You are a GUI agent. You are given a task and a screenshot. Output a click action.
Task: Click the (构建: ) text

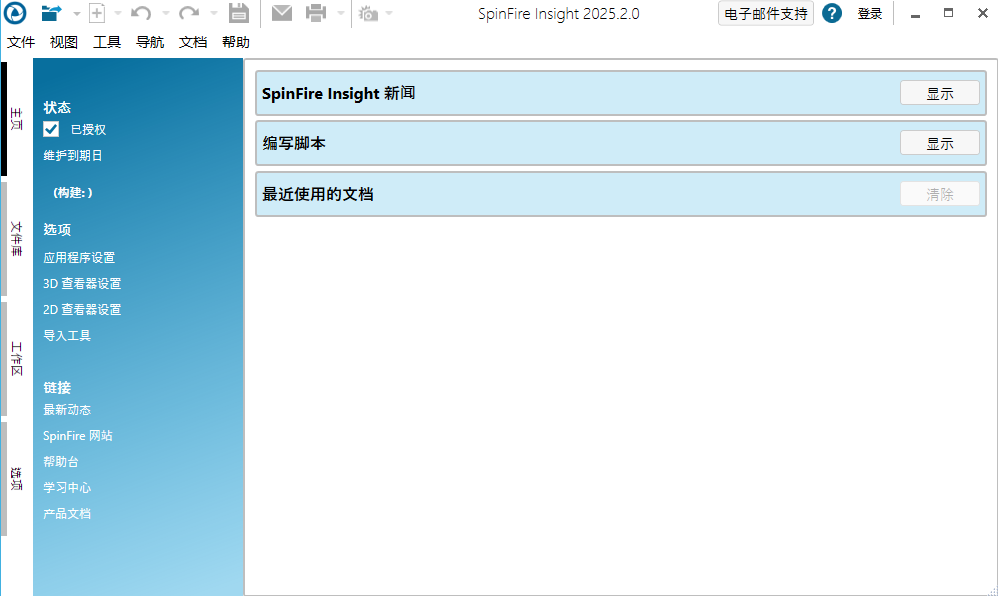[73, 192]
